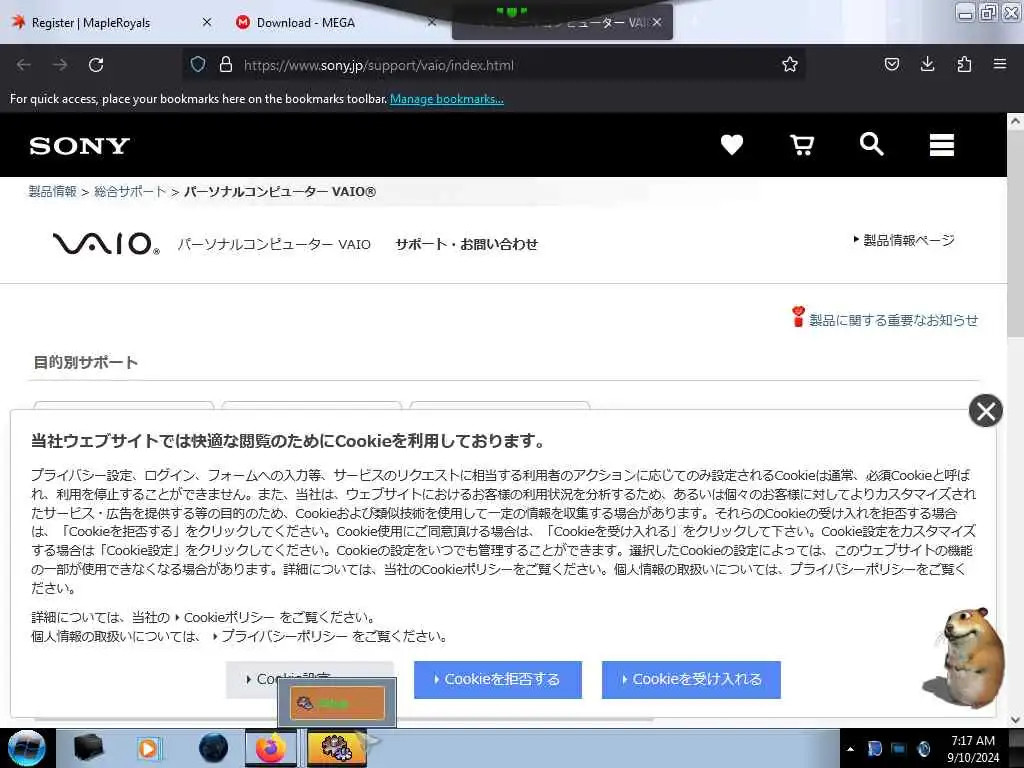
Task: Click the mushroom game taskbar icon
Action: tap(337, 748)
